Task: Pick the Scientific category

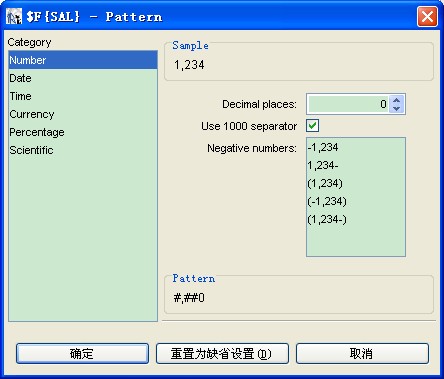Action: pos(83,150)
